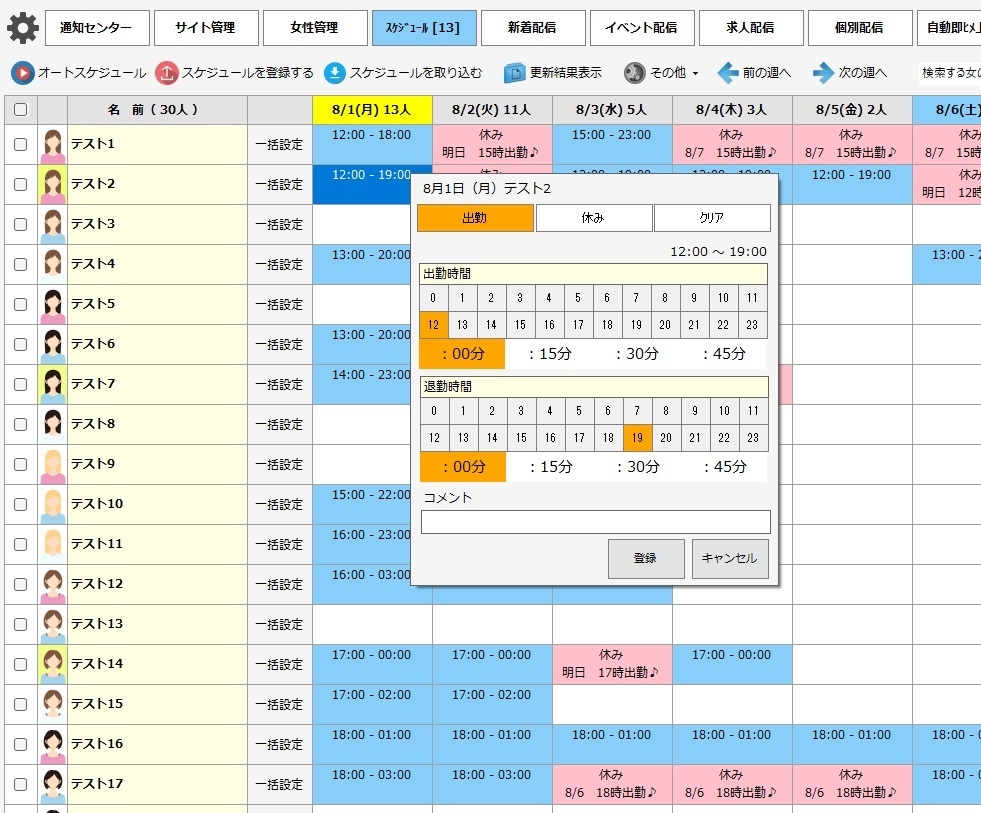Viewport: 981px width, 813px height.
Task: Click the コメント text field
Action: [x=595, y=522]
